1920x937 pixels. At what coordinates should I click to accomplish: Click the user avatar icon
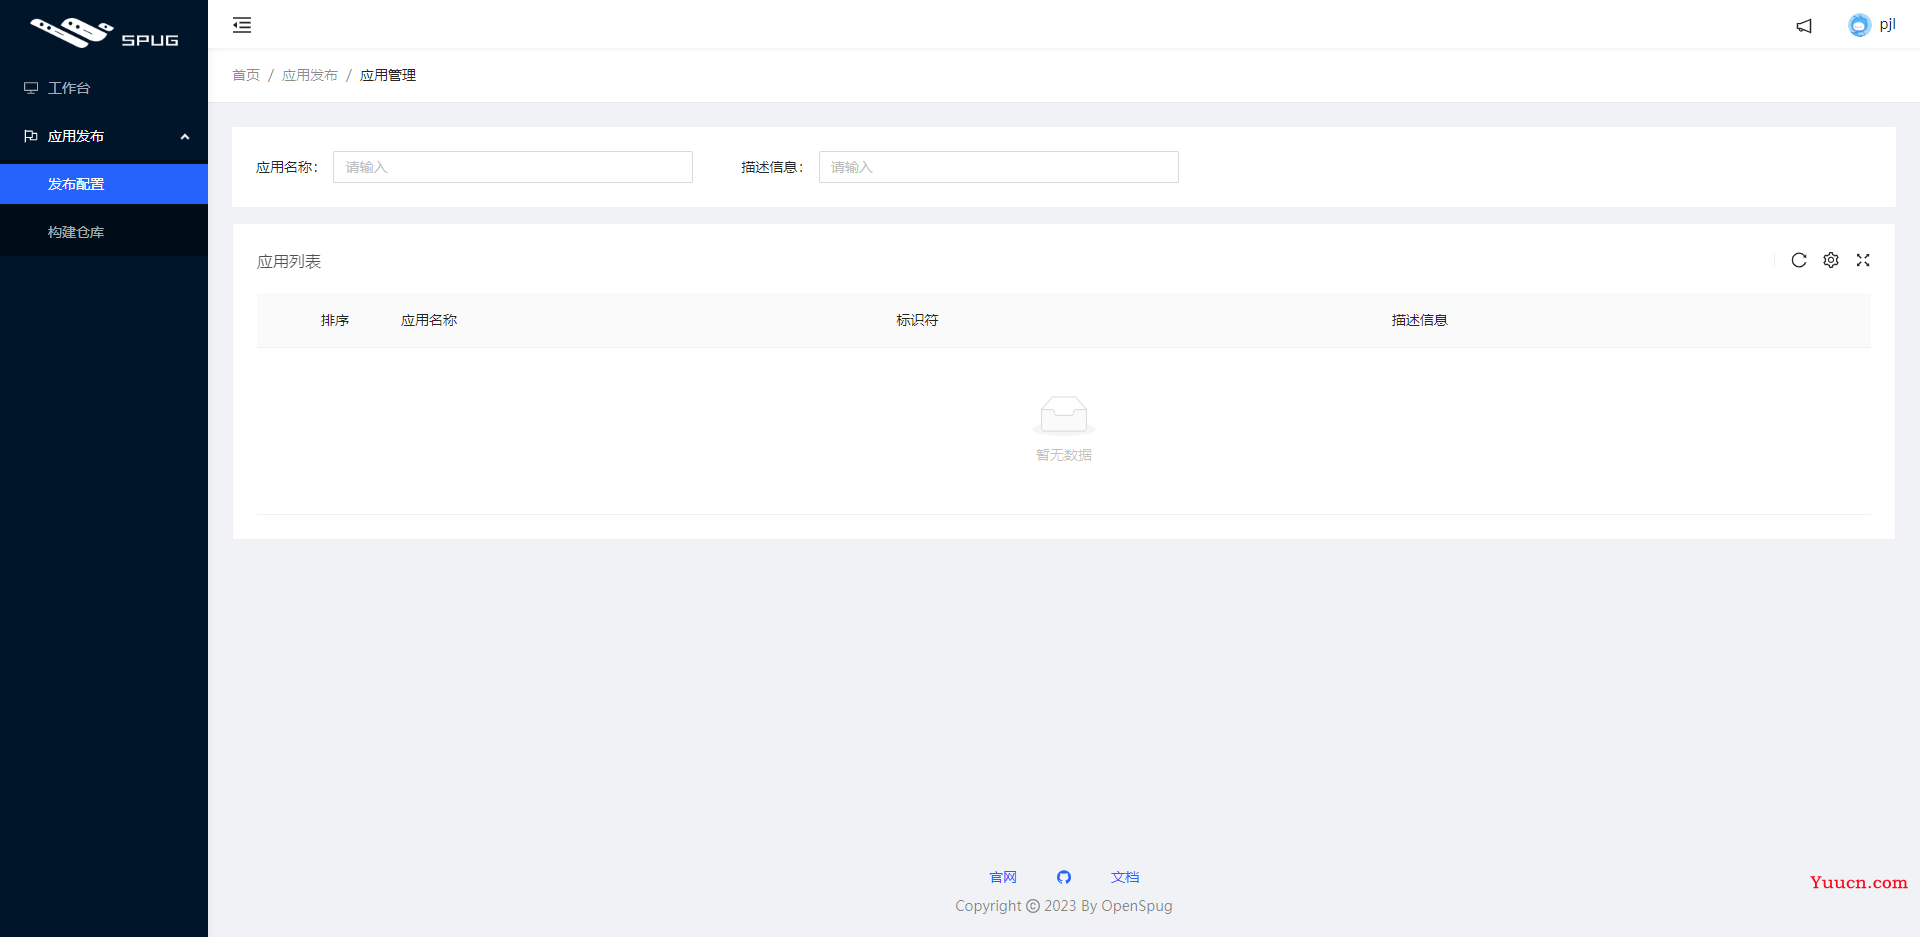click(x=1859, y=25)
